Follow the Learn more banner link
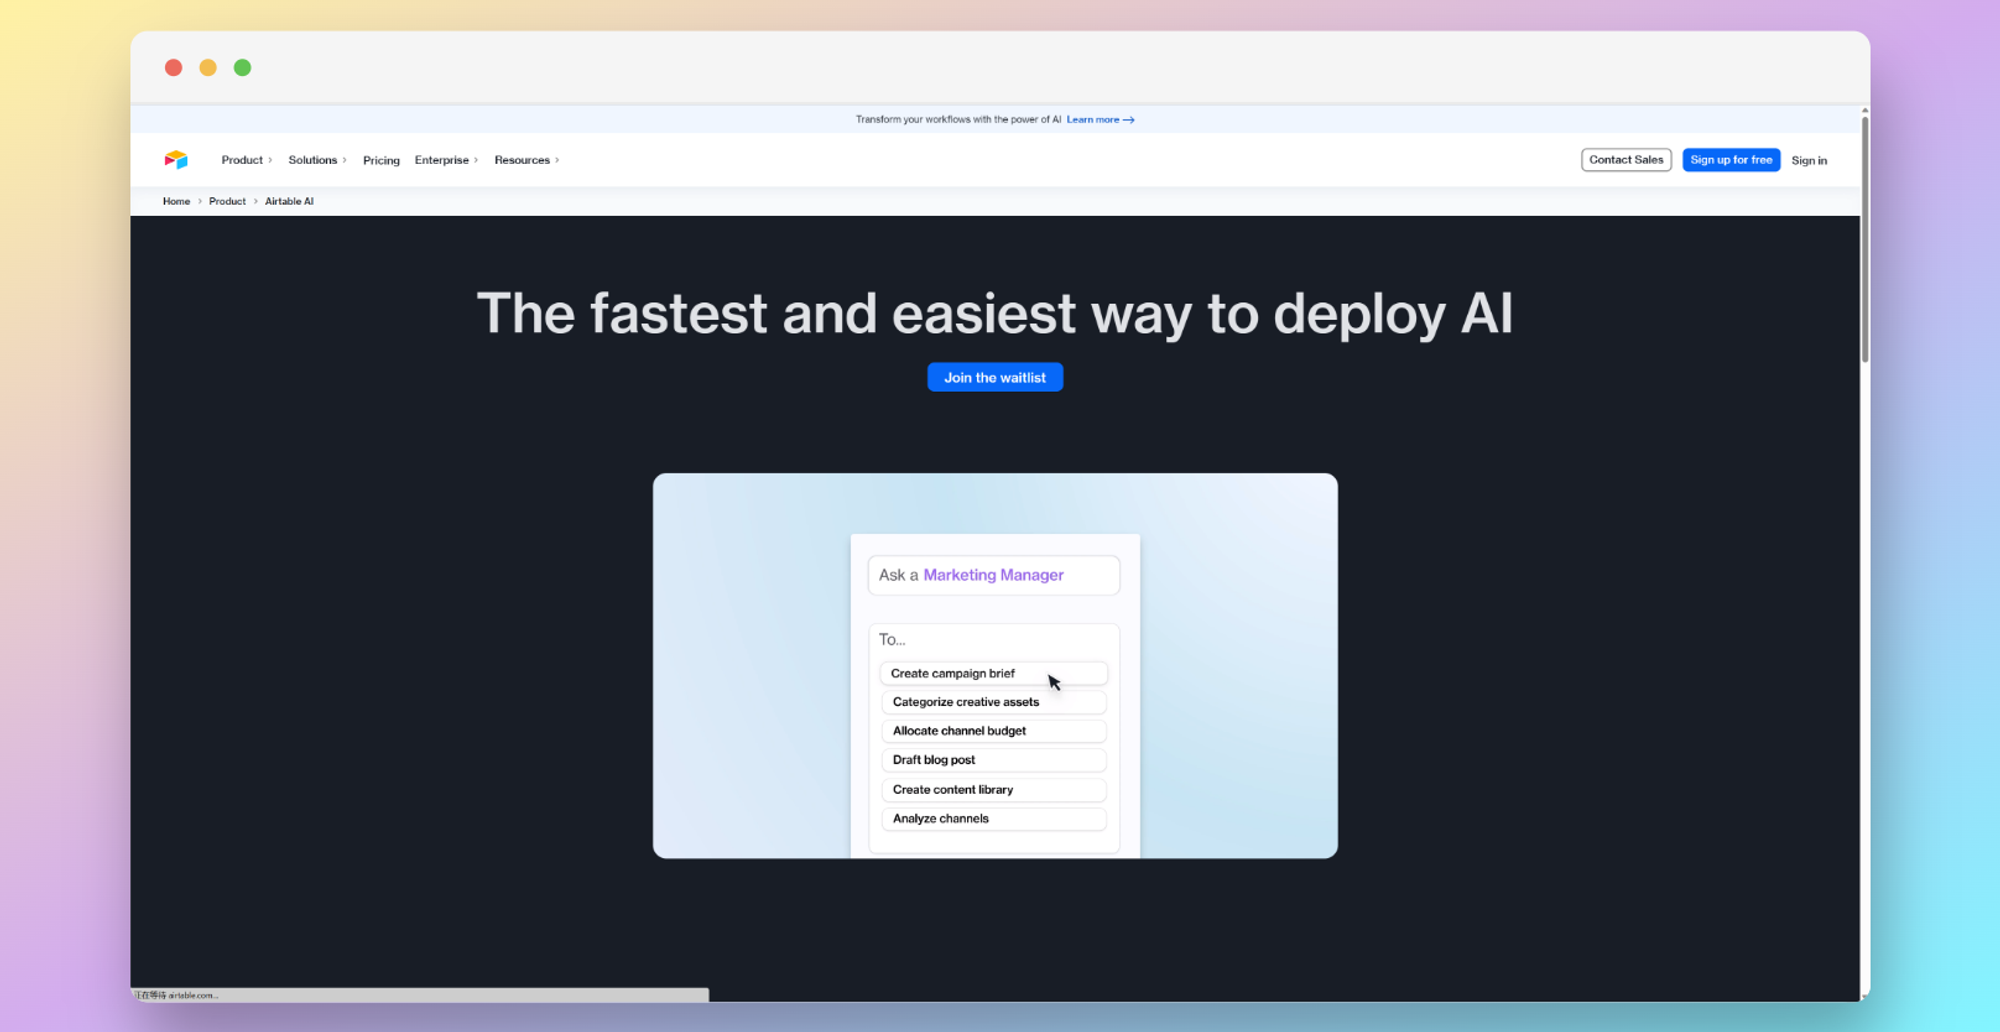 tap(1099, 120)
